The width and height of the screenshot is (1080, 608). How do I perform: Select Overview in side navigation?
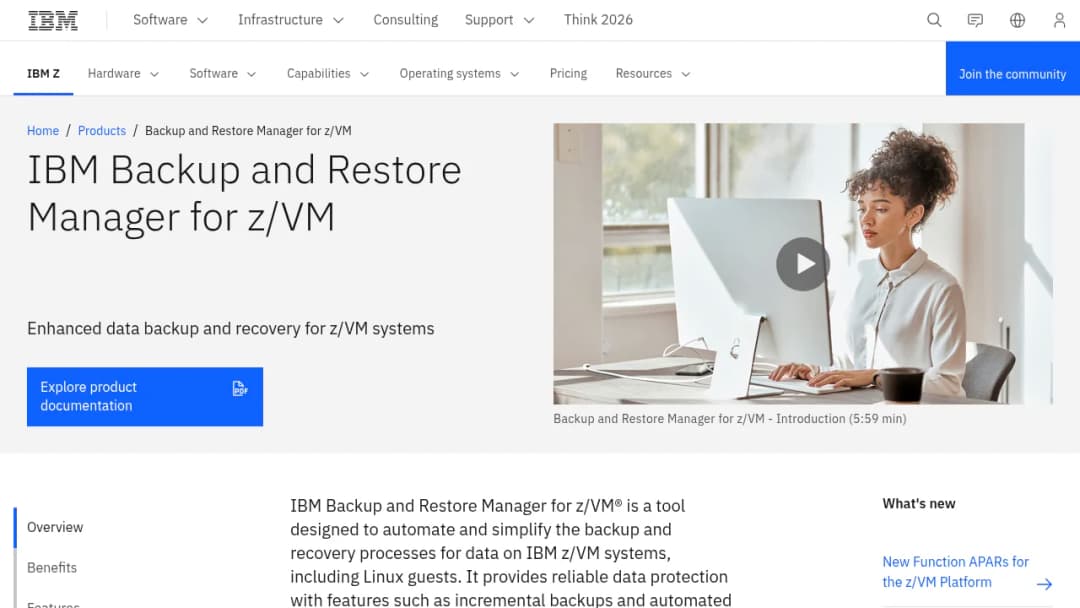55,527
